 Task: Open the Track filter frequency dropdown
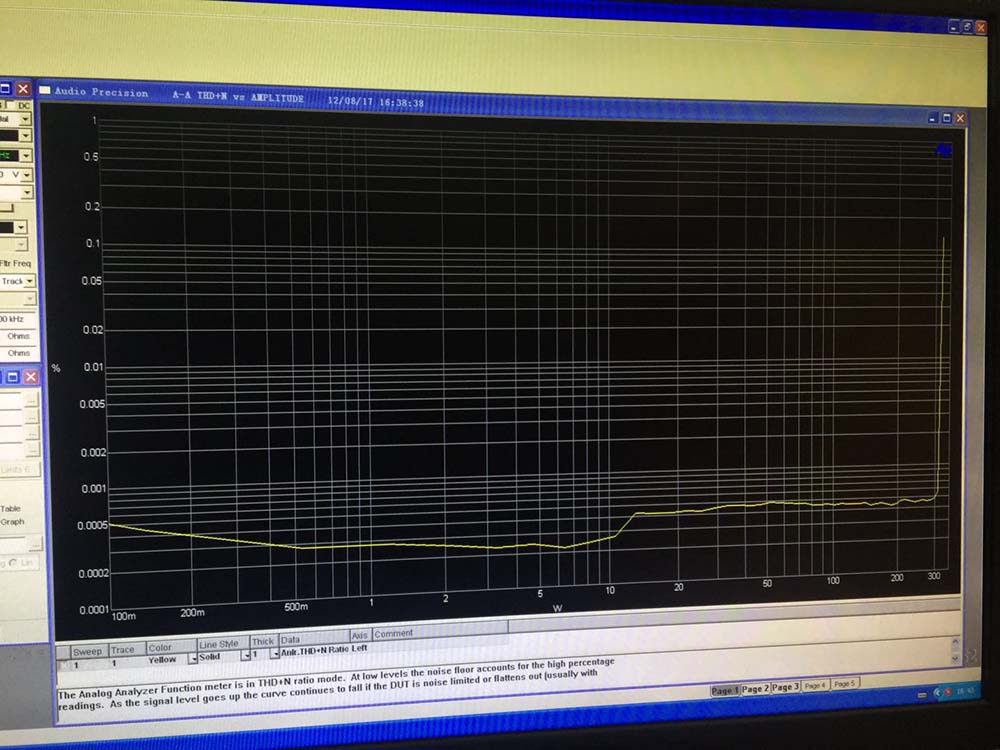(x=31, y=282)
